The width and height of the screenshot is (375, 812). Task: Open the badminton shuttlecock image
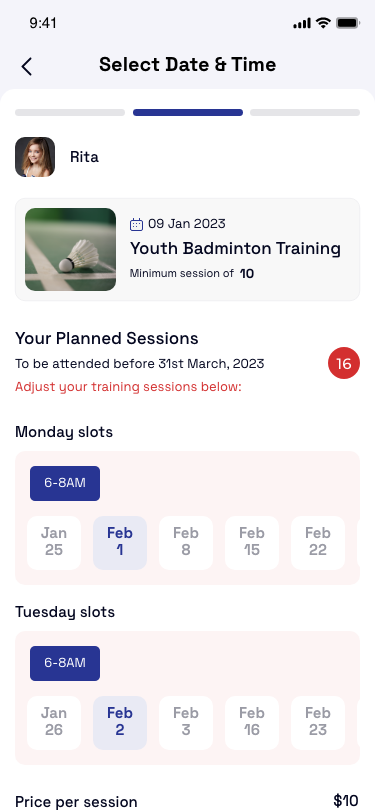click(70, 250)
